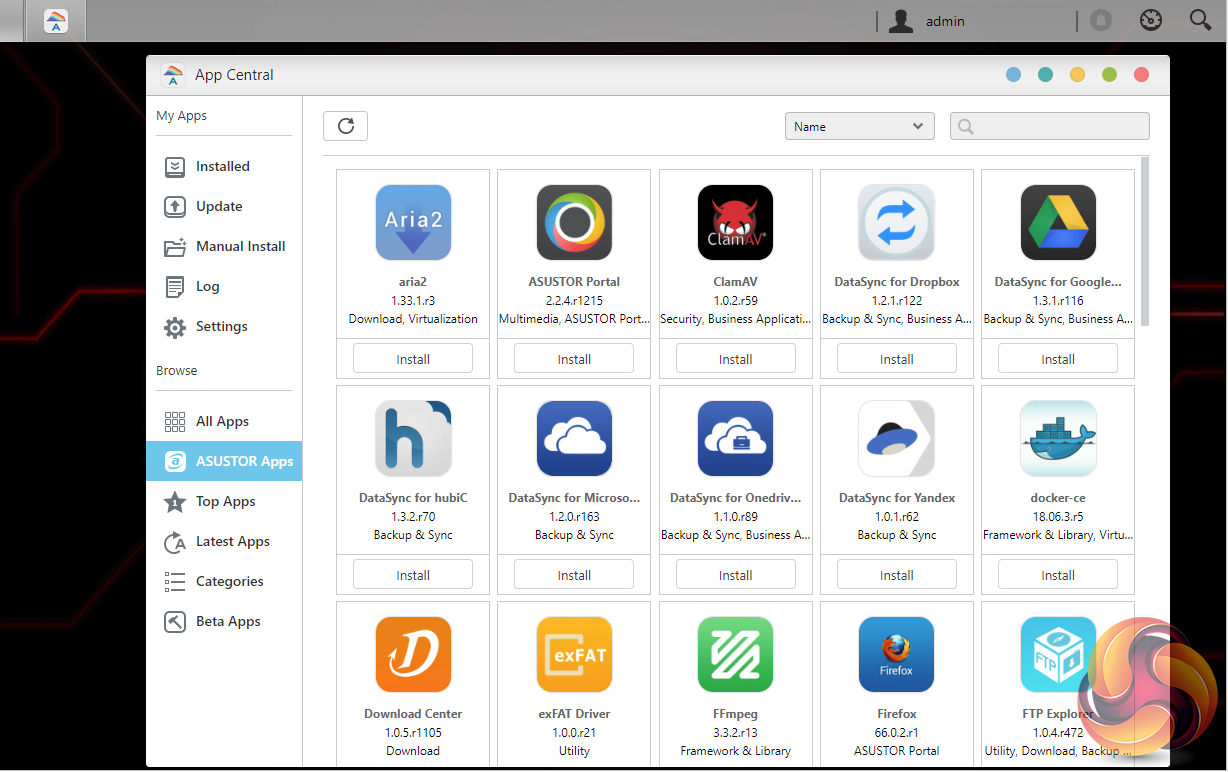Select the Download Center icon
Screen dimensions: 1228x772
click(413, 655)
